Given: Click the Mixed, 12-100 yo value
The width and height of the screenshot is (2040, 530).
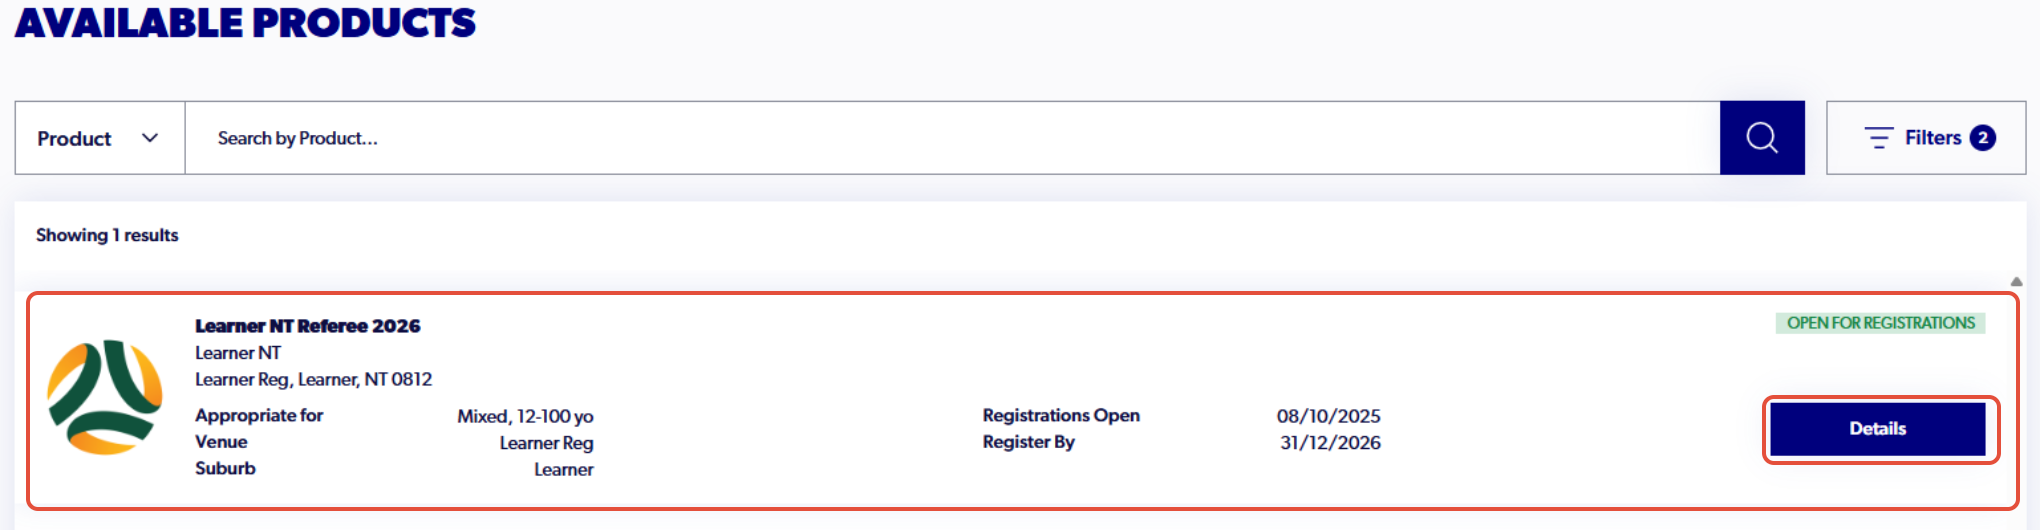Looking at the screenshot, I should pos(525,416).
